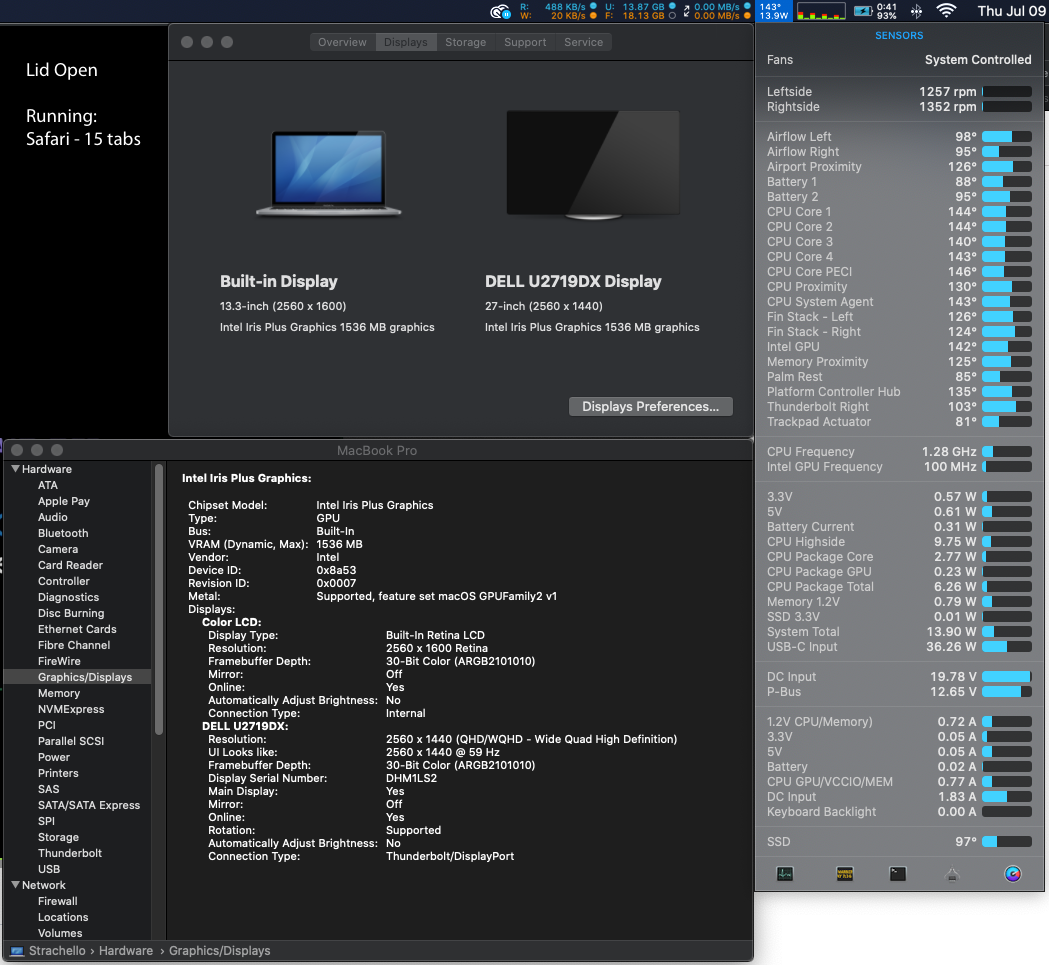Collapse the Network section in sidebar
Image resolution: width=1049 pixels, height=965 pixels.
coord(15,885)
